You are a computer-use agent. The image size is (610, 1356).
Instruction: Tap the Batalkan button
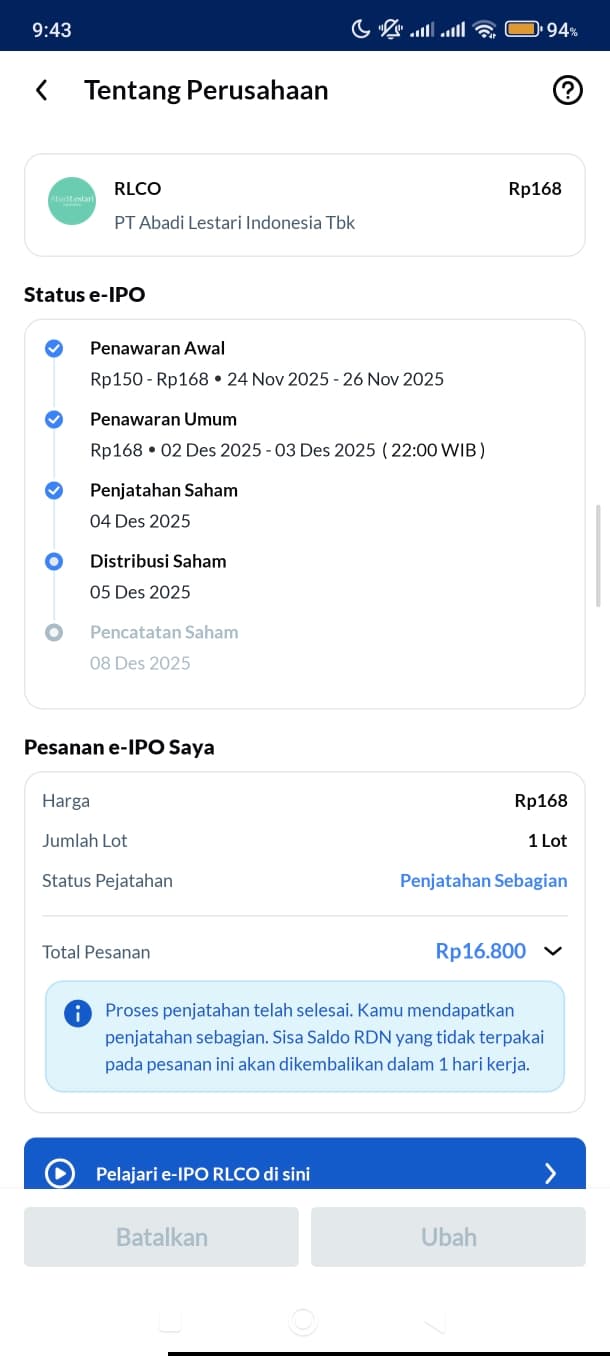click(x=161, y=1237)
